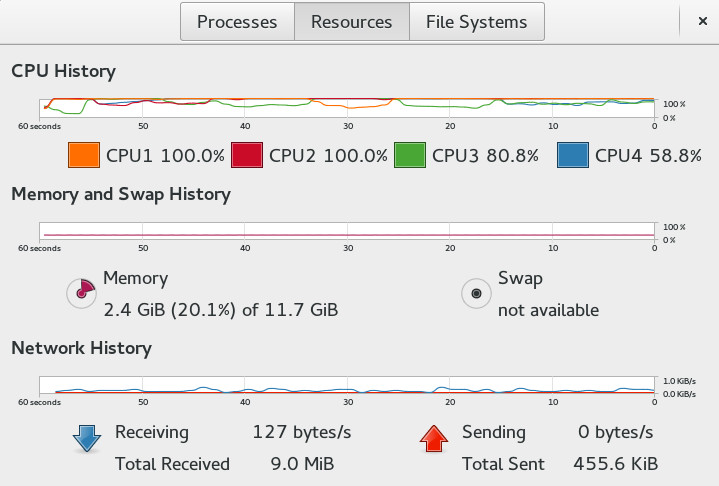719x486 pixels.
Task: Select the Resources tab
Action: 351,21
